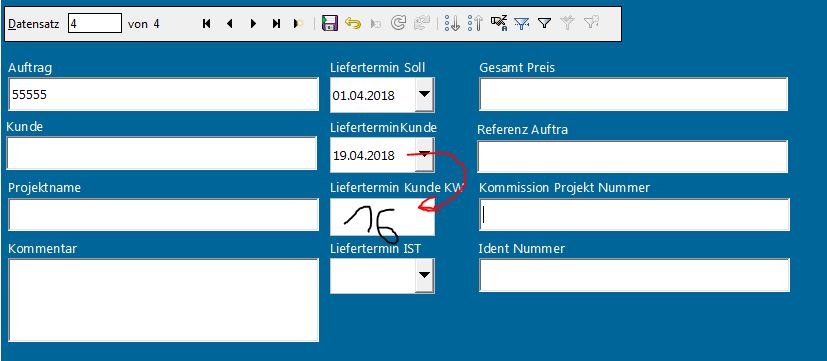Undo data entry with yellow arrow
This screenshot has height=361, width=827.
coord(353,24)
